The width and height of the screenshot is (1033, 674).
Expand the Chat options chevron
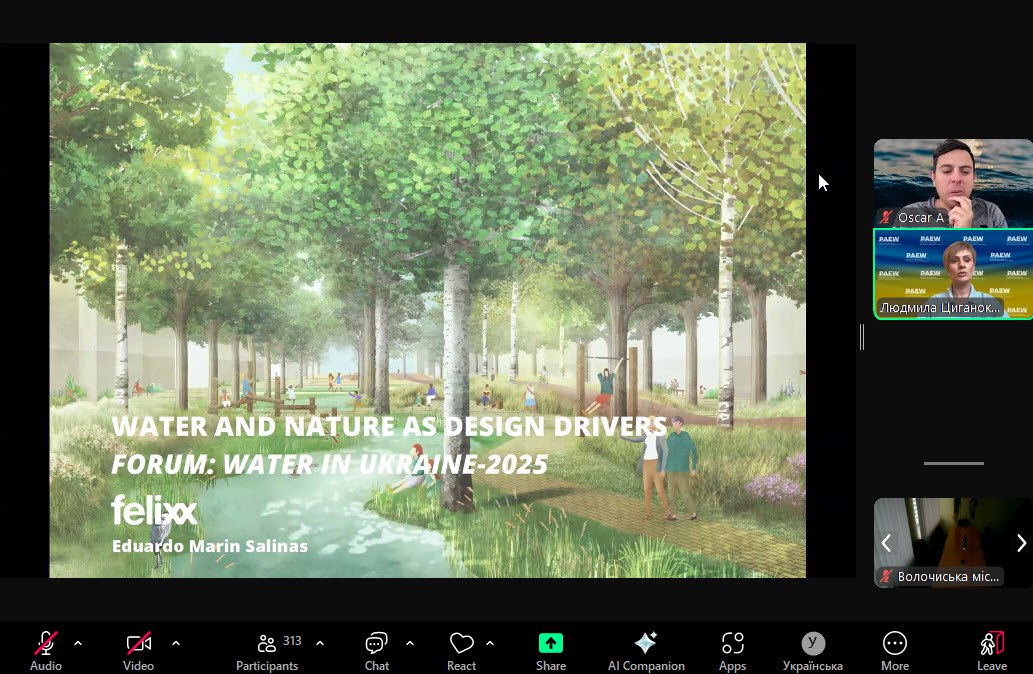point(410,643)
